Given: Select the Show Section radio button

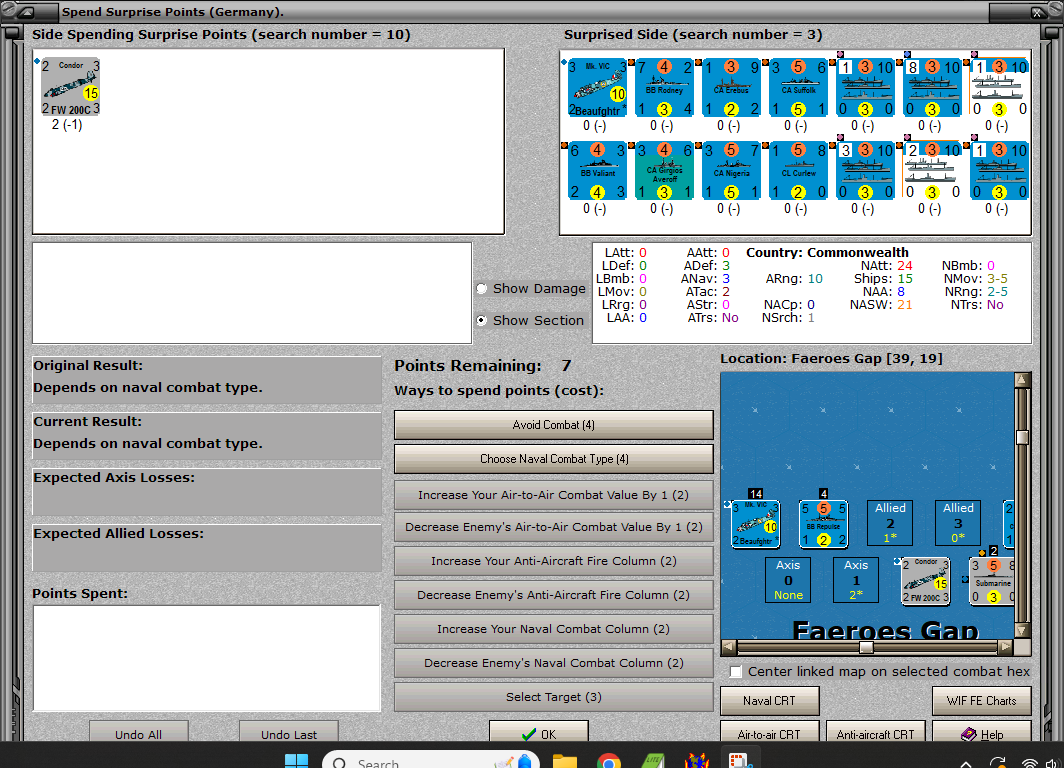Looking at the screenshot, I should click(x=482, y=320).
